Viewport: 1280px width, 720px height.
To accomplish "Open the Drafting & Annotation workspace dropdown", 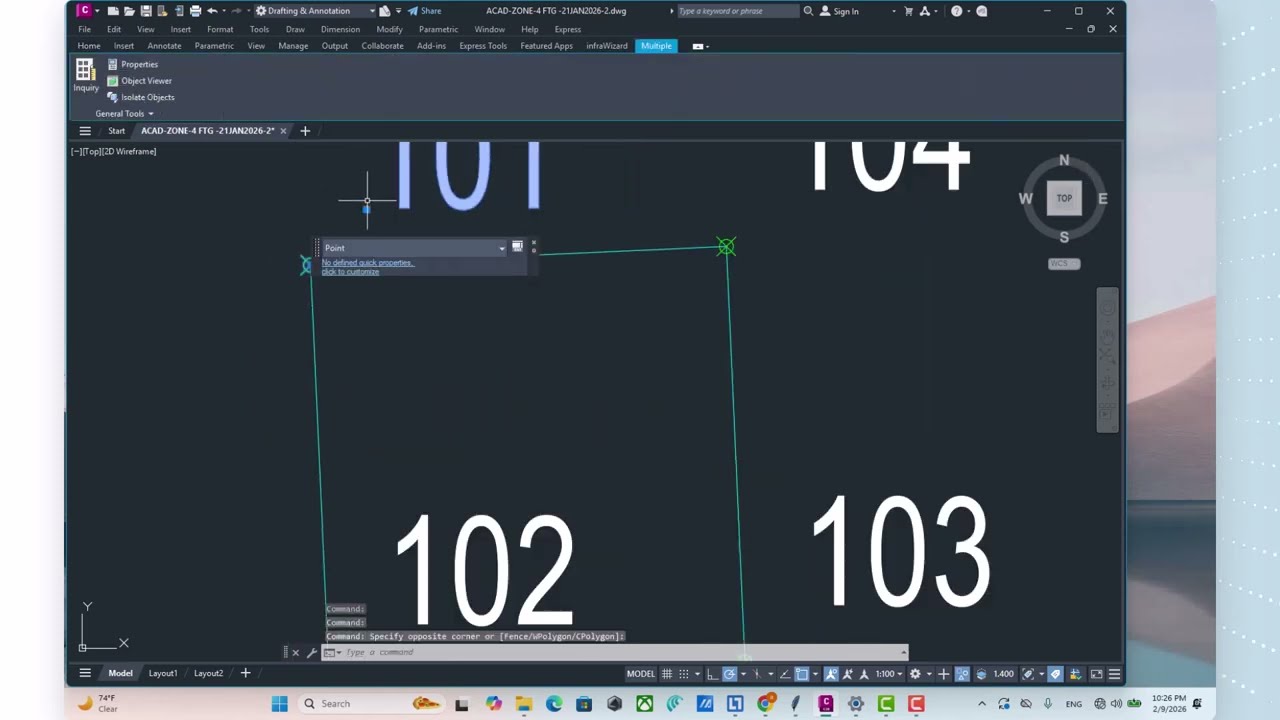I will point(315,11).
